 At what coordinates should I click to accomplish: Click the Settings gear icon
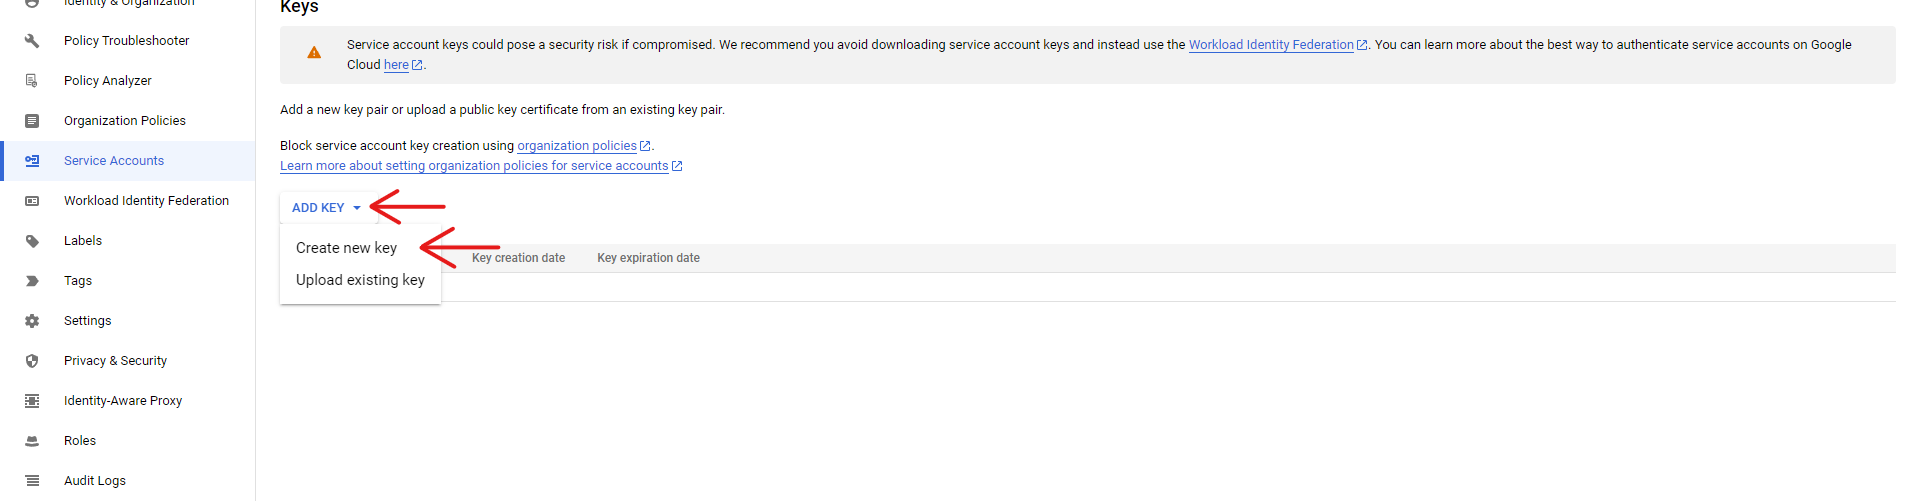pyautogui.click(x=32, y=321)
